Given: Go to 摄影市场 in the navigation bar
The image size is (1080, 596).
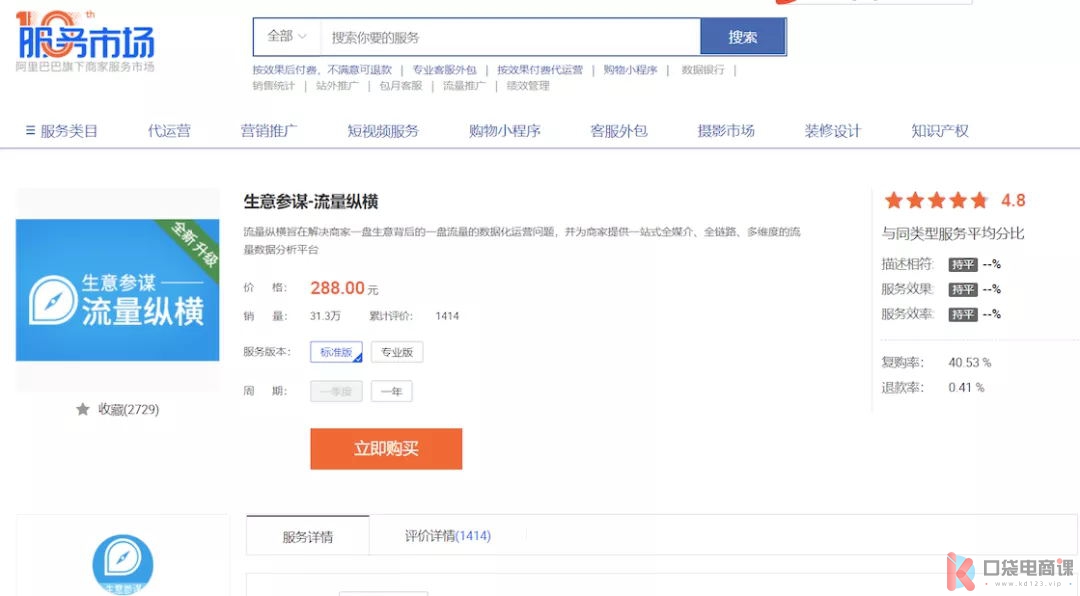Looking at the screenshot, I should [x=726, y=131].
